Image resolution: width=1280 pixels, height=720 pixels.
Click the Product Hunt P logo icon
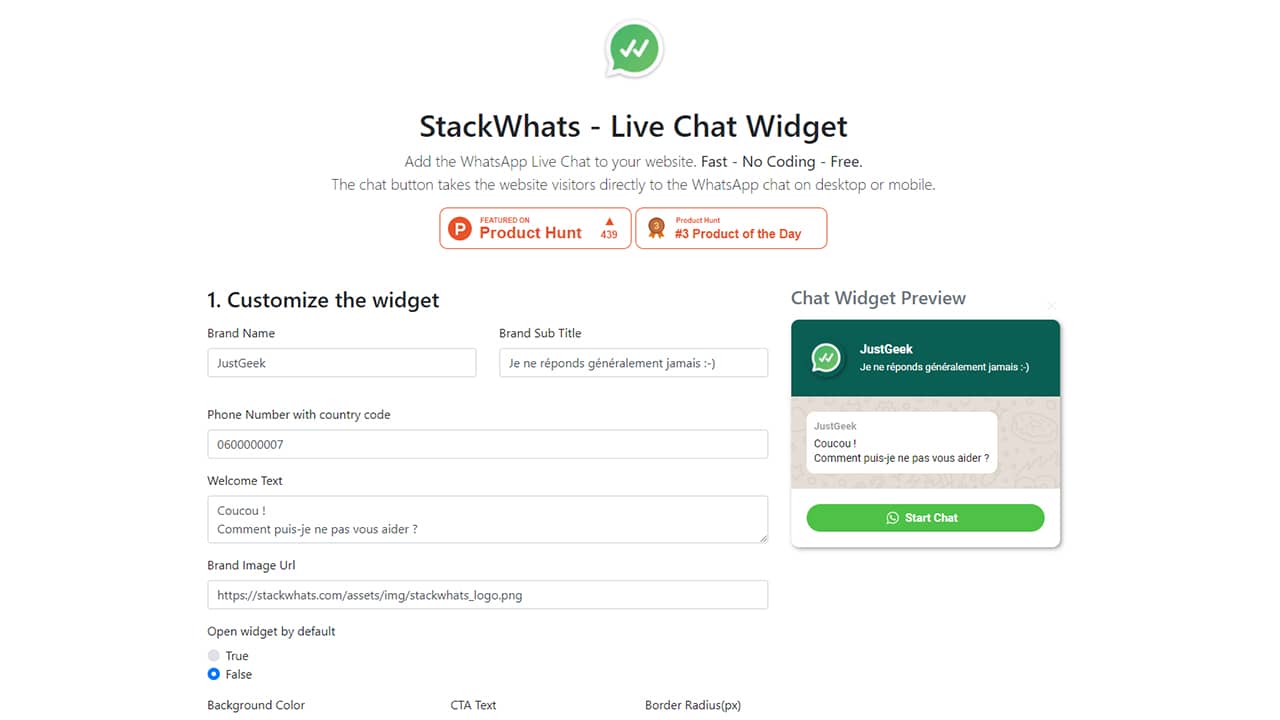[x=459, y=229]
